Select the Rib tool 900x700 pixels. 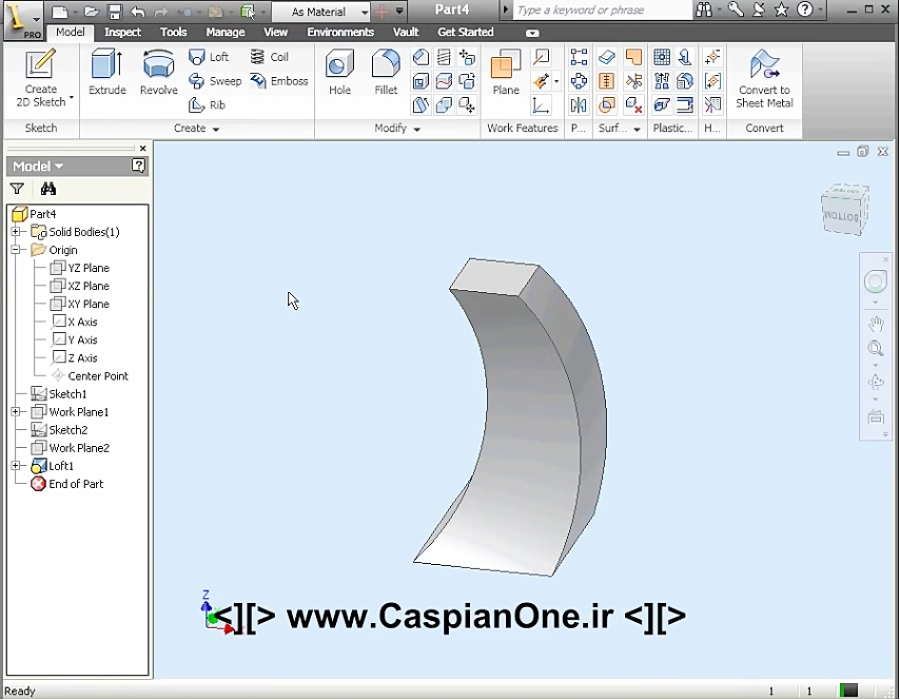(x=207, y=104)
